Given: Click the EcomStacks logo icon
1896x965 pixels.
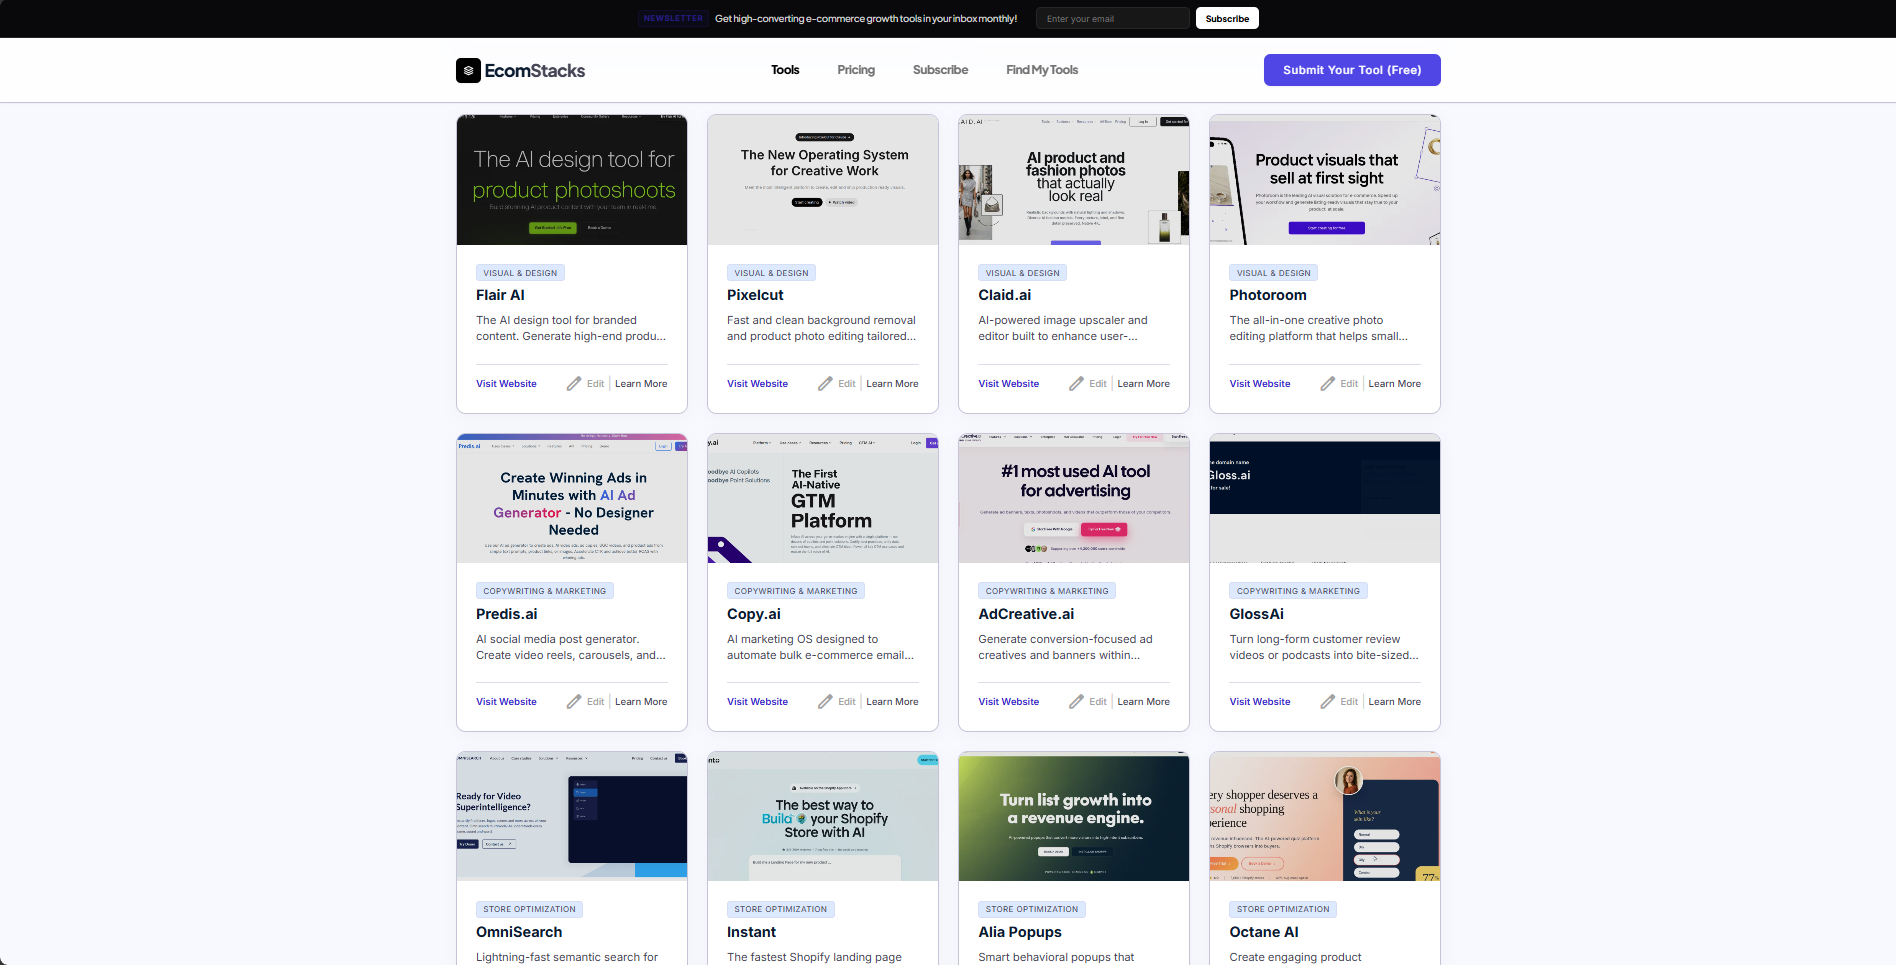Looking at the screenshot, I should (468, 70).
